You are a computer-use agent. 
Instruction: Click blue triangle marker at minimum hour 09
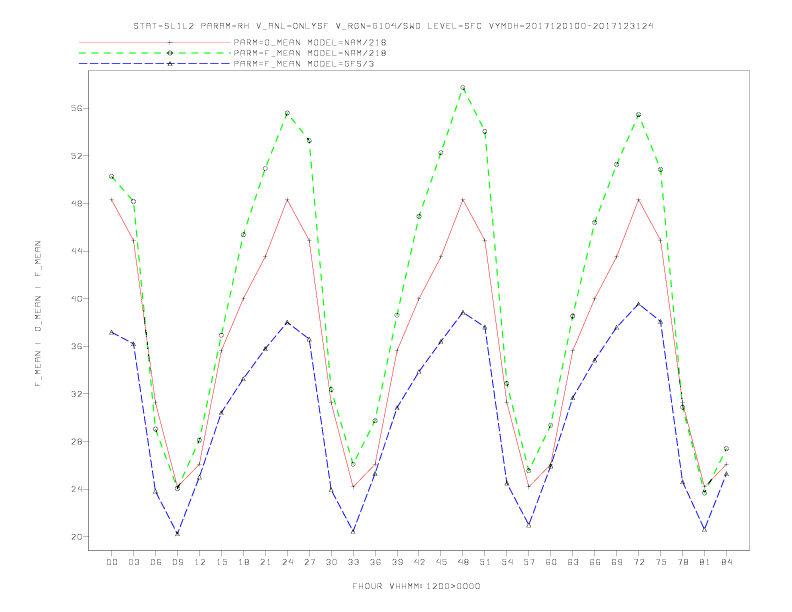(177, 533)
